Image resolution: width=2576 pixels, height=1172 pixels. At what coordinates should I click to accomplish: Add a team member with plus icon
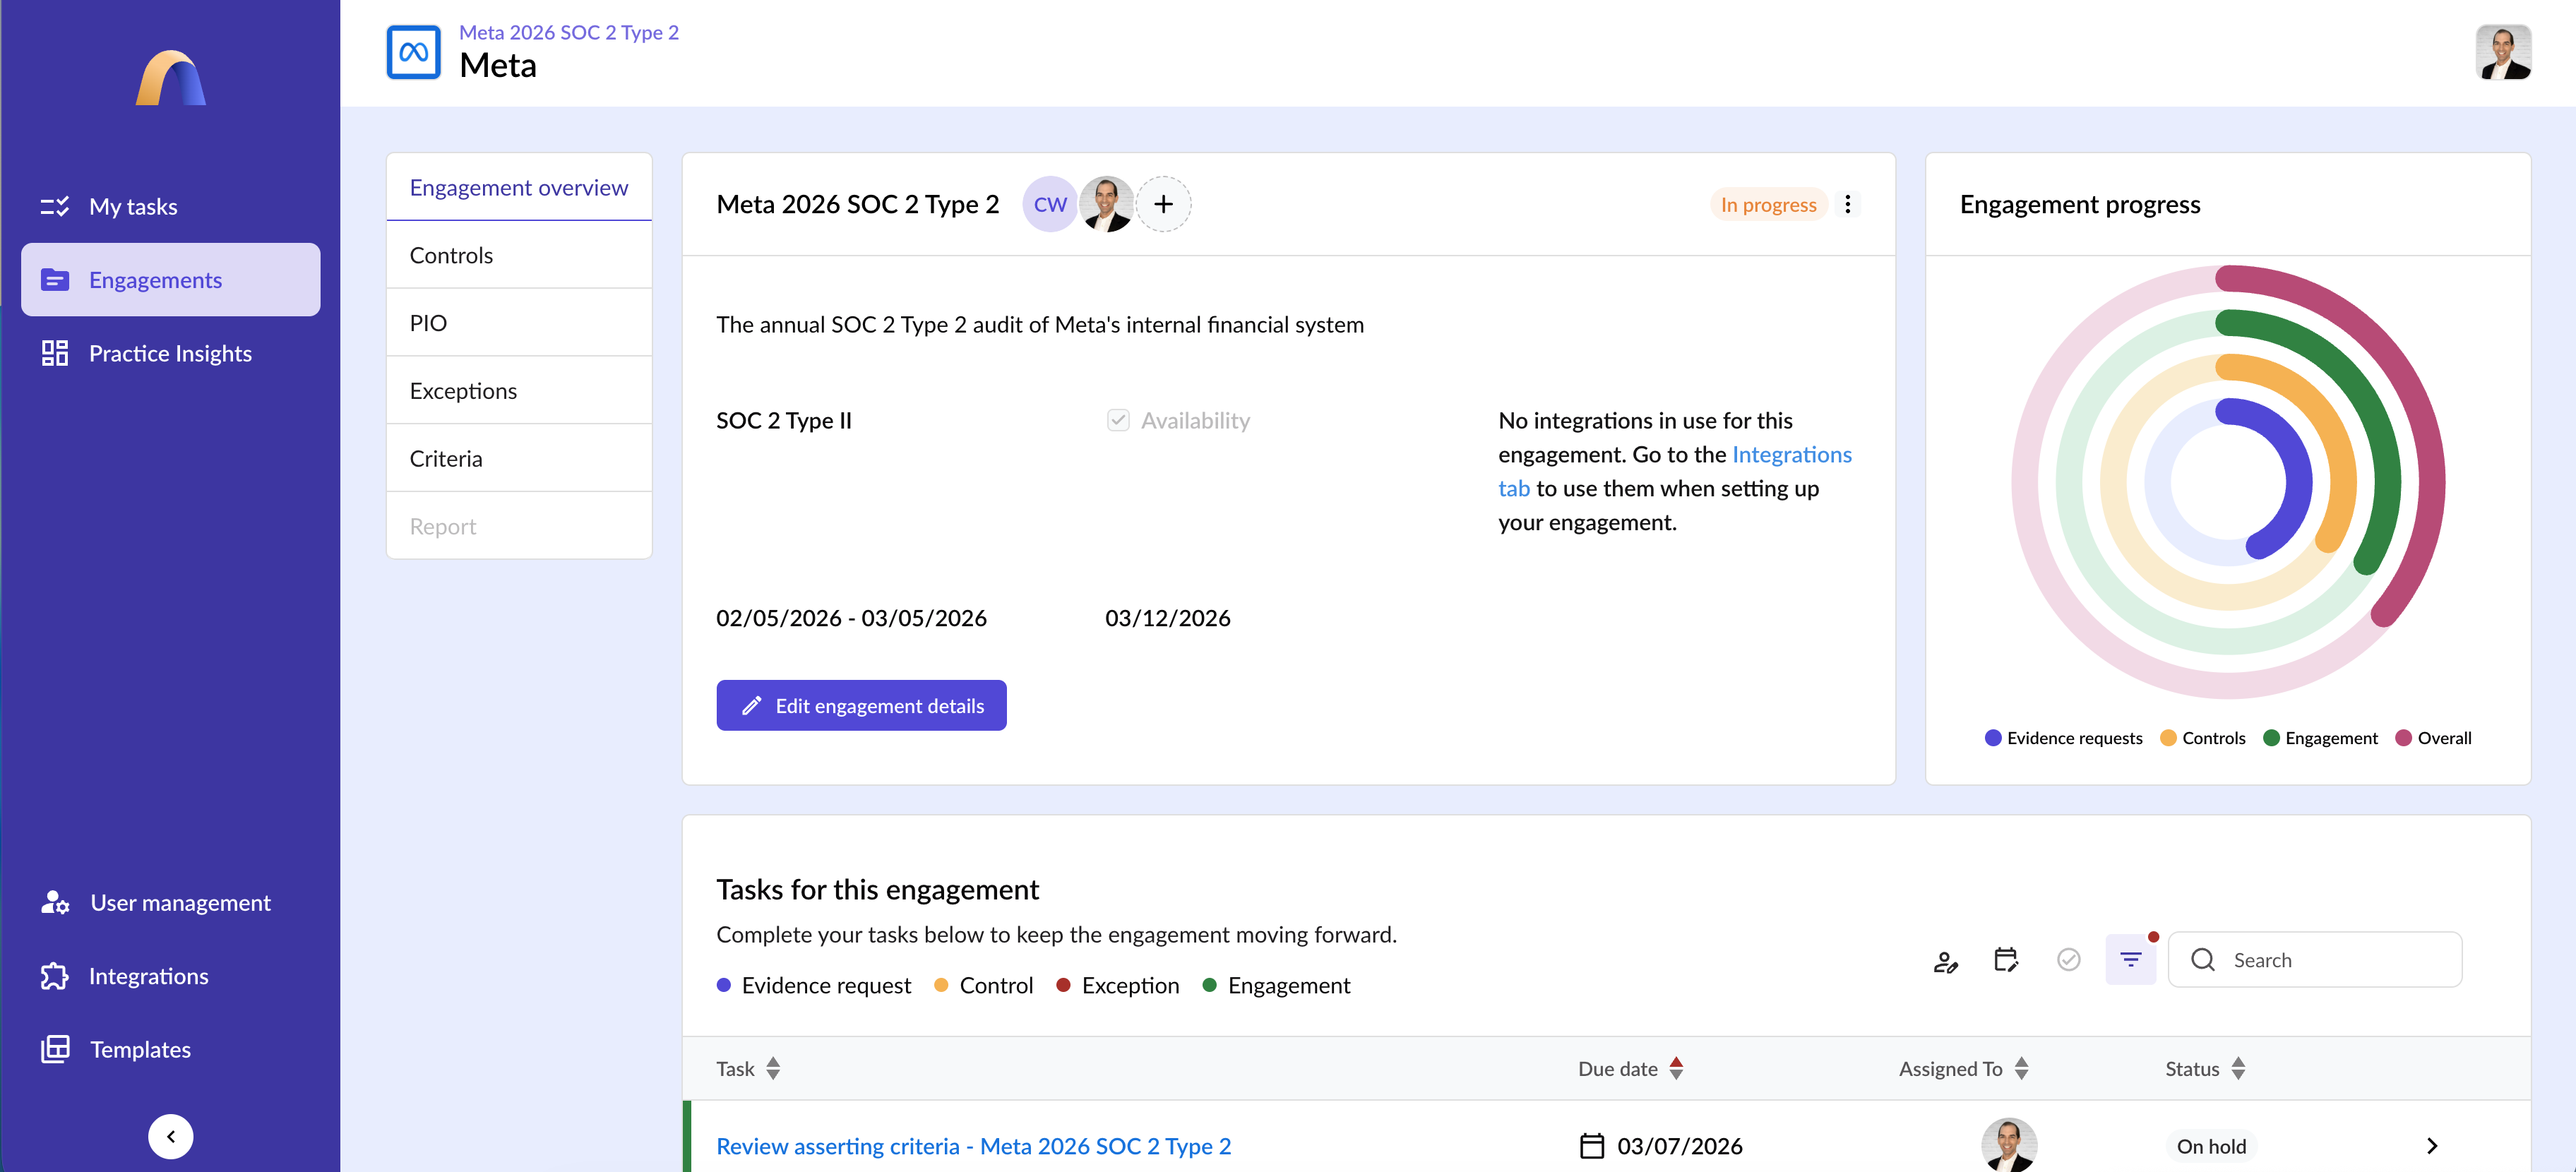1163,205
